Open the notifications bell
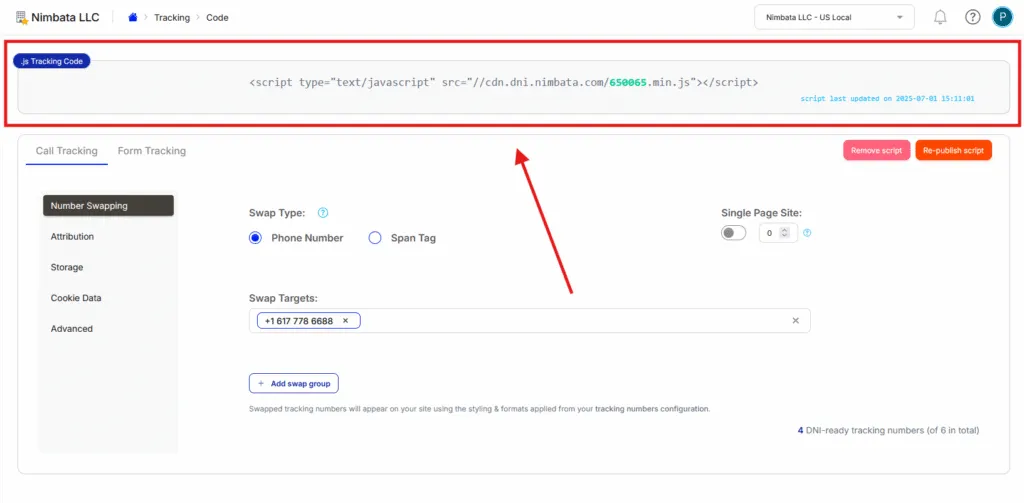 pos(940,18)
